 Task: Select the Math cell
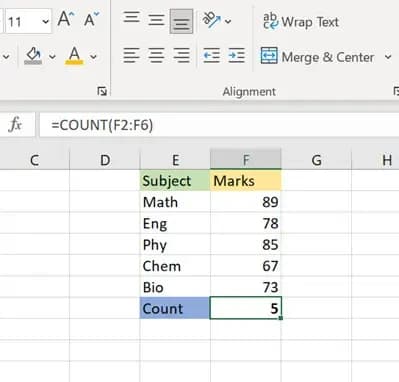pos(175,202)
